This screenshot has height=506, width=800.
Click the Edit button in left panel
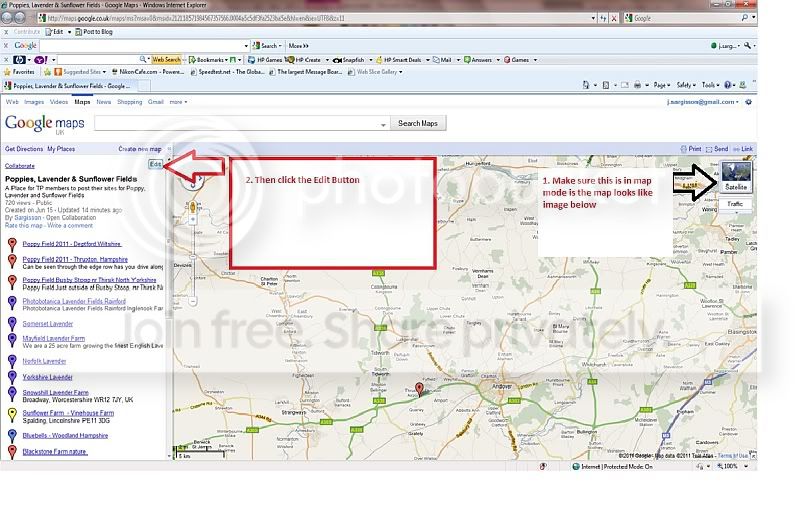155,164
